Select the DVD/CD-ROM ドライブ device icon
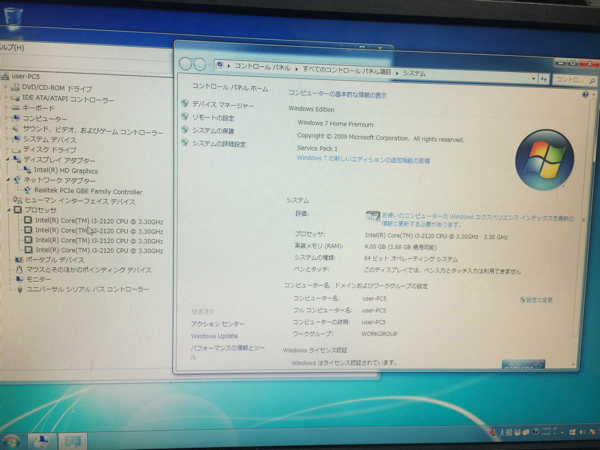Screen dimensions: 600x450 point(15,88)
